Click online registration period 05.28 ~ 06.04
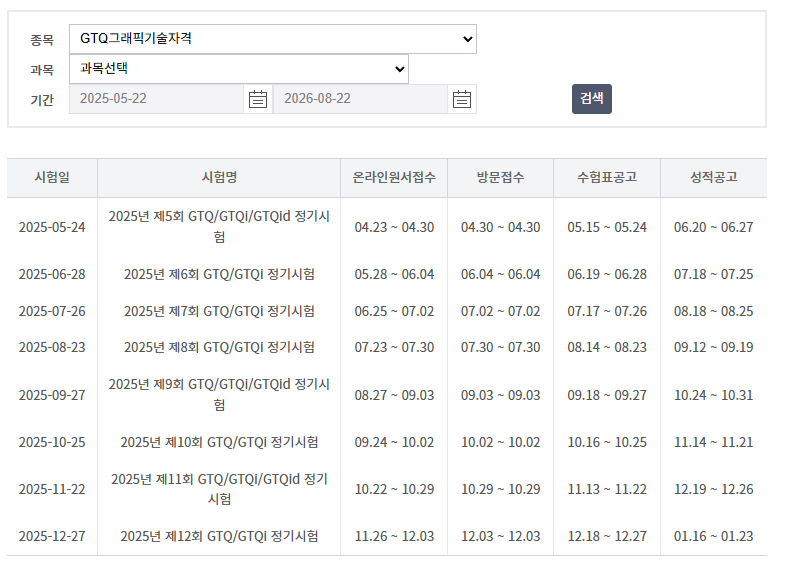The height and width of the screenshot is (572, 789). [394, 274]
